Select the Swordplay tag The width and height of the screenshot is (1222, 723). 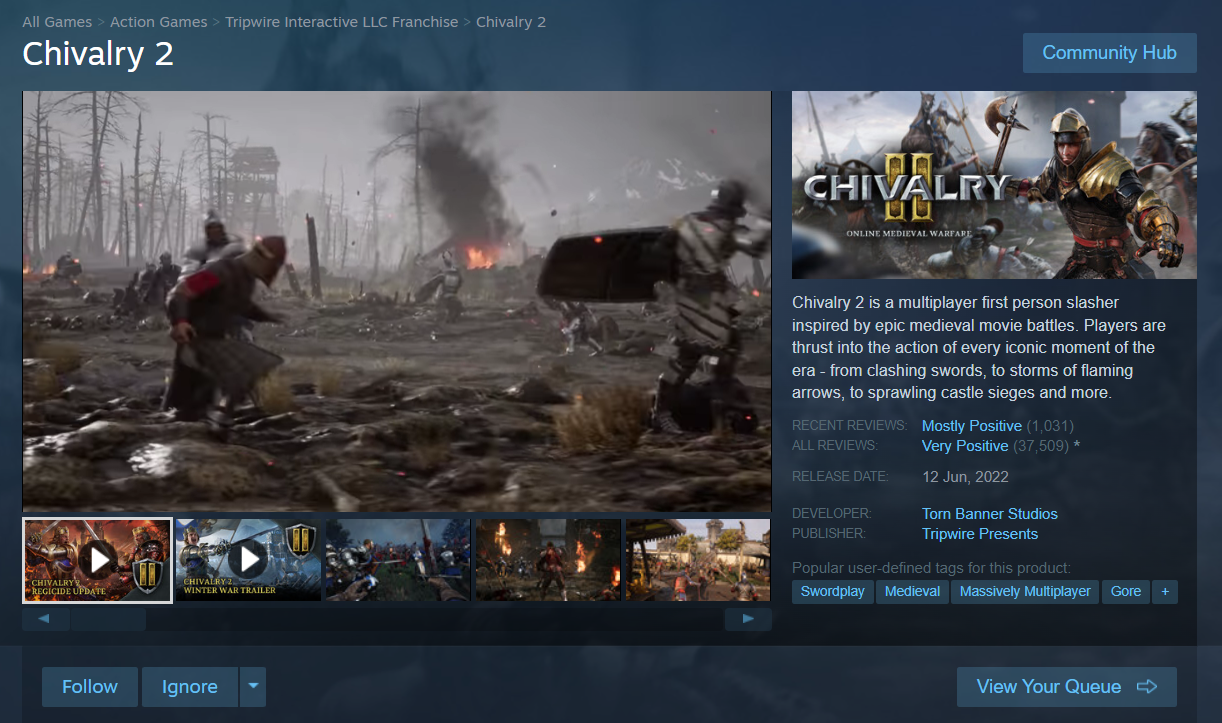(833, 591)
